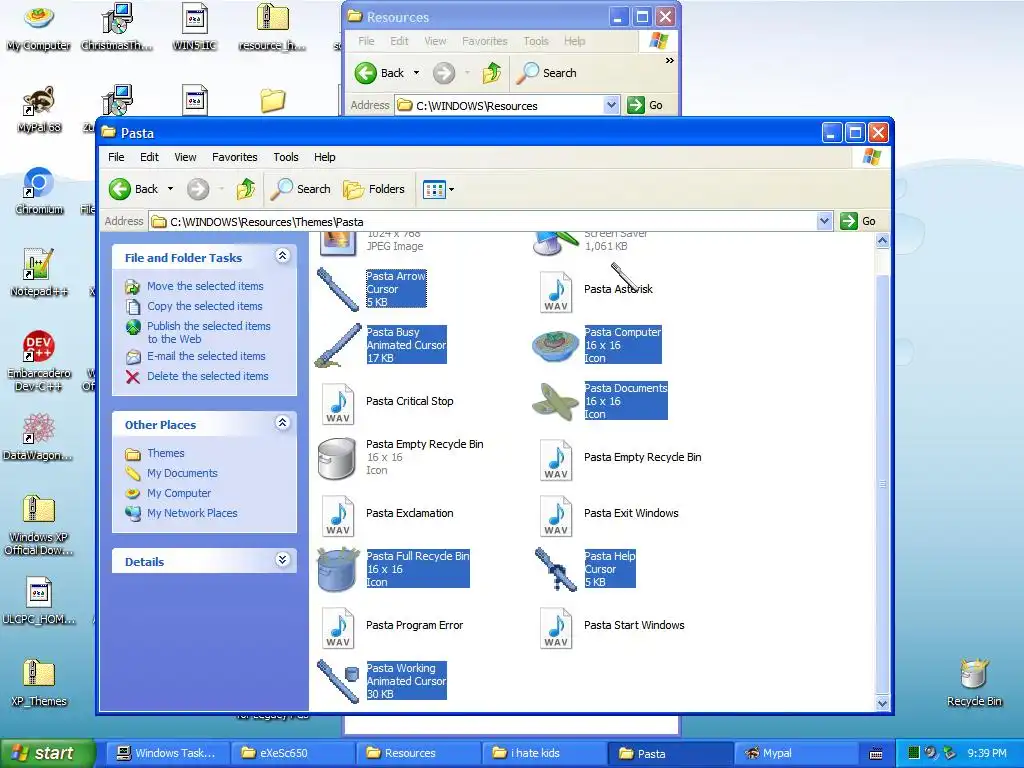The image size is (1024, 768).
Task: Select the Pasta Exit Windows WAV icon
Action: coord(556,517)
